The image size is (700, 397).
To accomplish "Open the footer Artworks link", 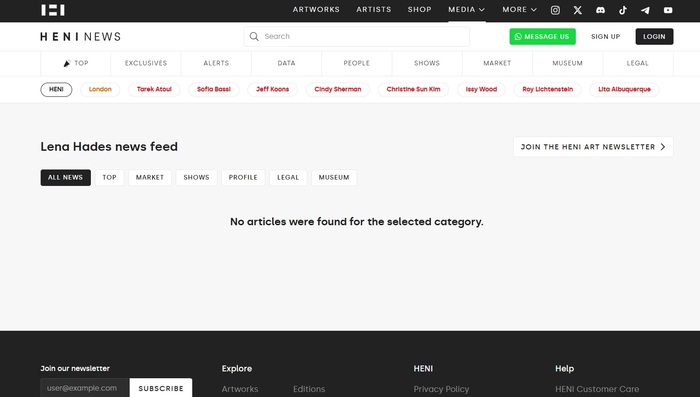I will tap(240, 389).
